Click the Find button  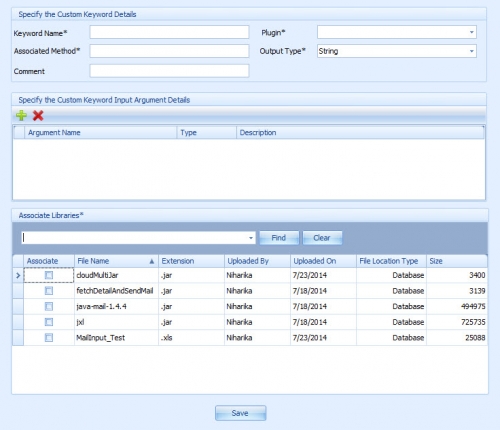point(279,238)
